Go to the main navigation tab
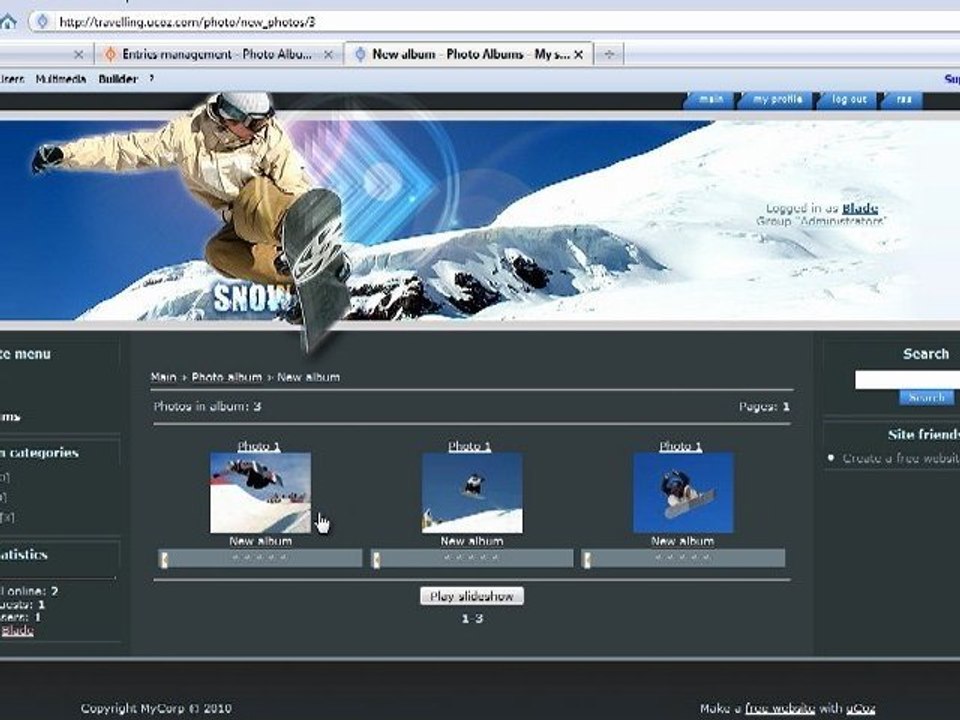Screen dimensions: 960x720 pos(710,100)
